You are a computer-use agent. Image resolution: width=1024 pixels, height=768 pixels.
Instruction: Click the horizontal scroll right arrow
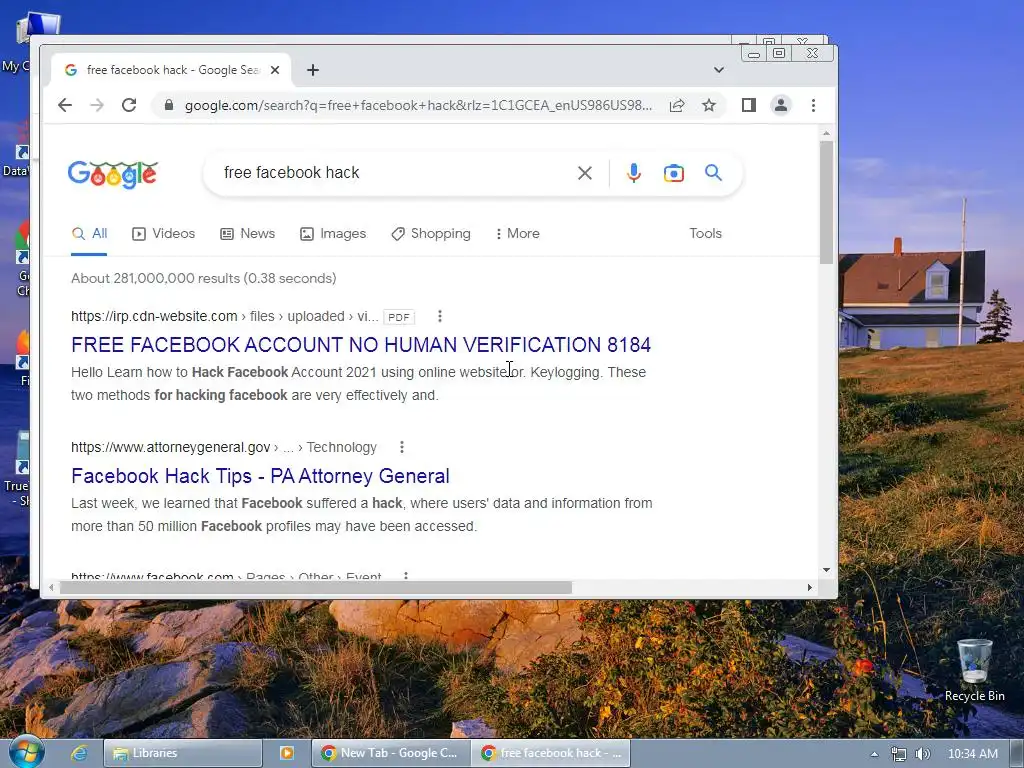point(810,588)
